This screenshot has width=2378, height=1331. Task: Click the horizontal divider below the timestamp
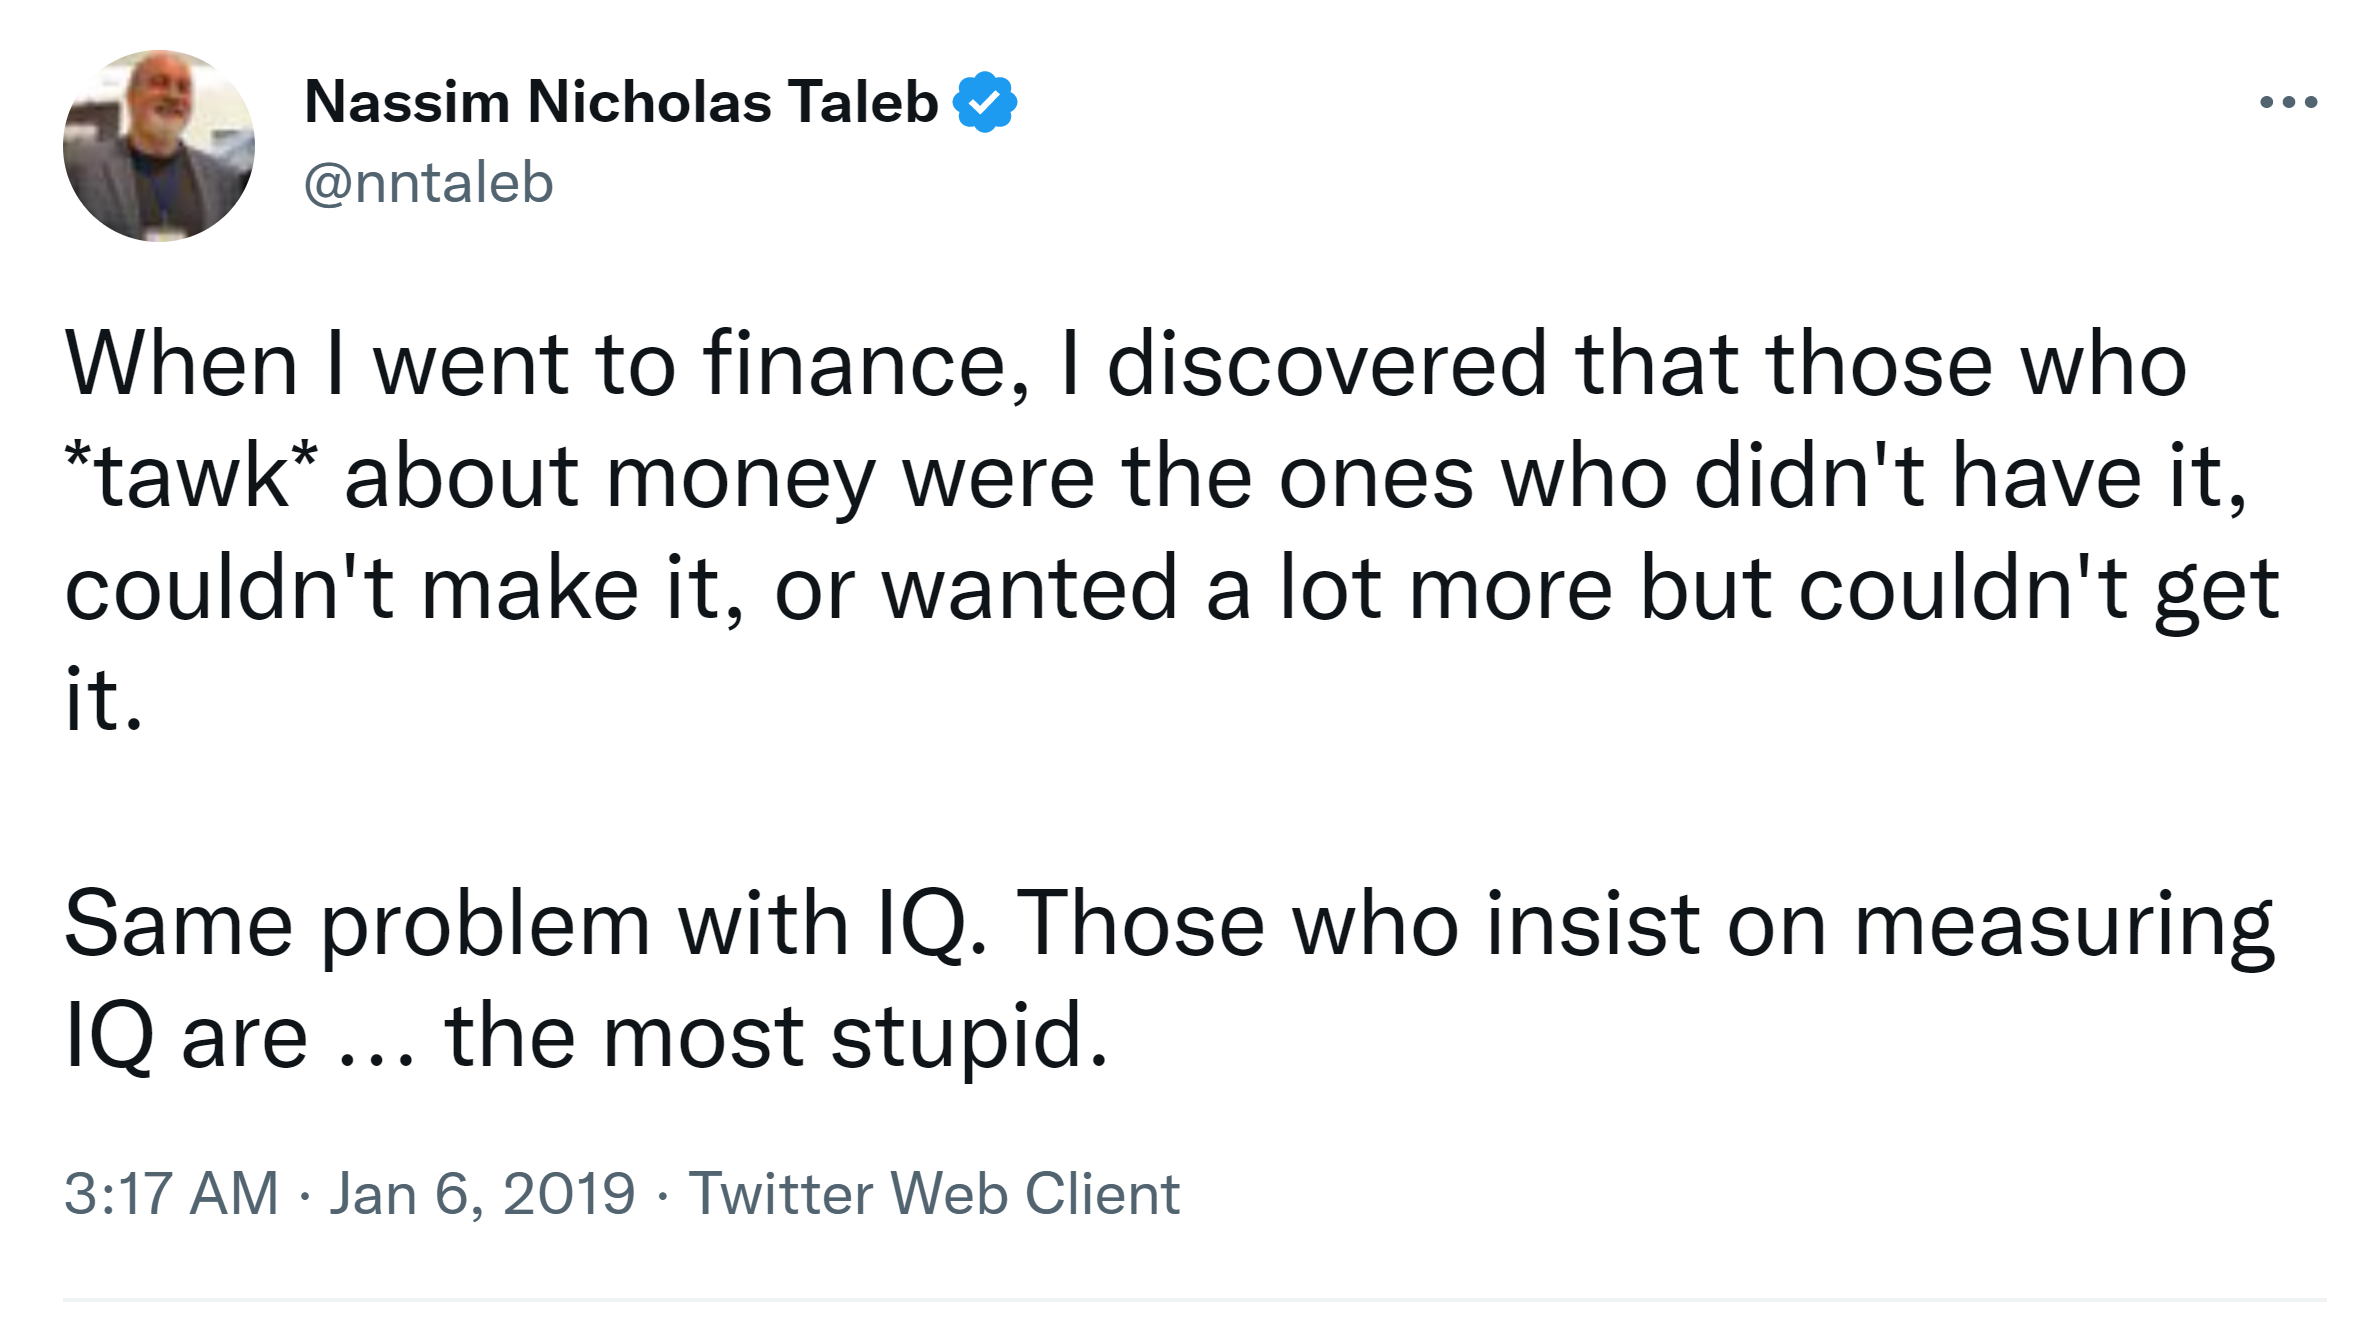coord(1190,1299)
